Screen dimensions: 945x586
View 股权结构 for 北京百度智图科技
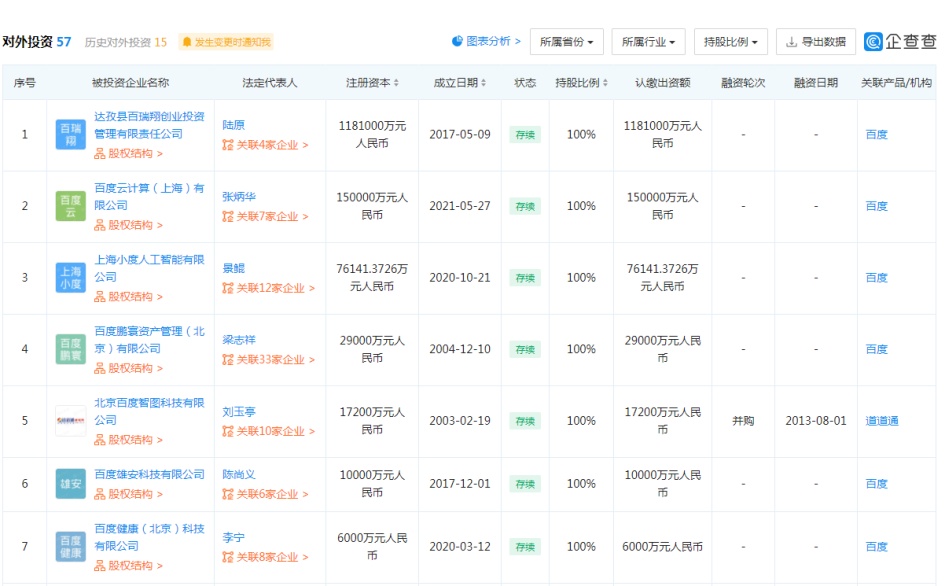[x=128, y=440]
